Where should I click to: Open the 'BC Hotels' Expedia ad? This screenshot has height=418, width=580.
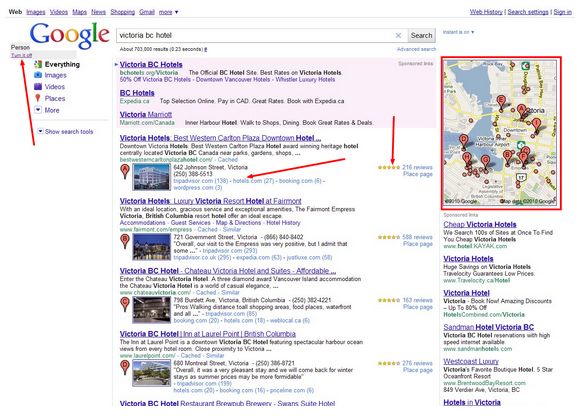pos(137,93)
